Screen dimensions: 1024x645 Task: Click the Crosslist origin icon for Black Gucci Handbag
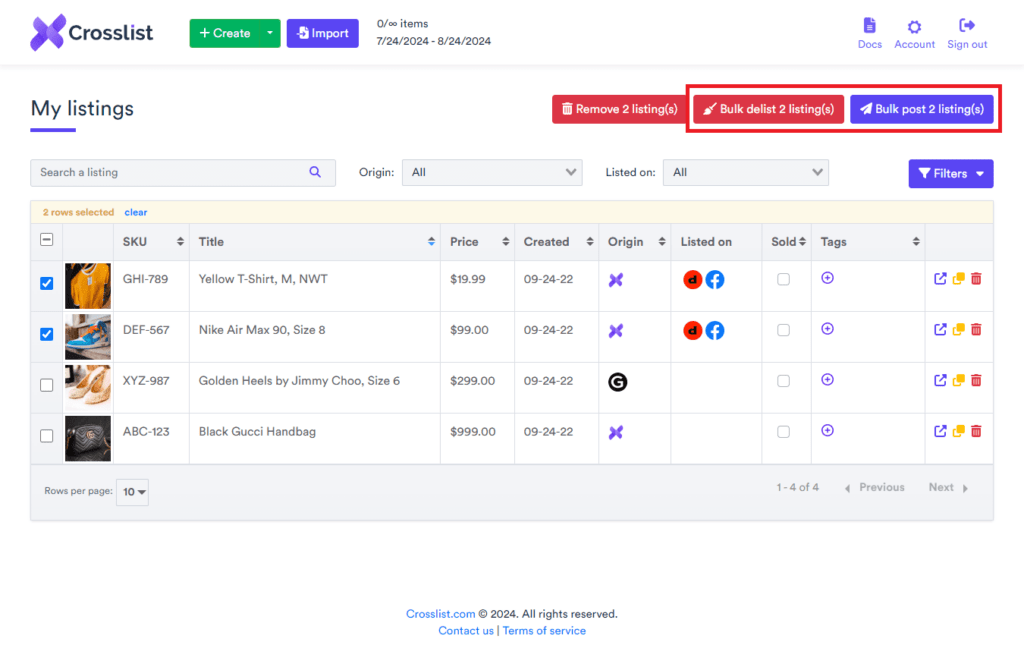pos(615,431)
